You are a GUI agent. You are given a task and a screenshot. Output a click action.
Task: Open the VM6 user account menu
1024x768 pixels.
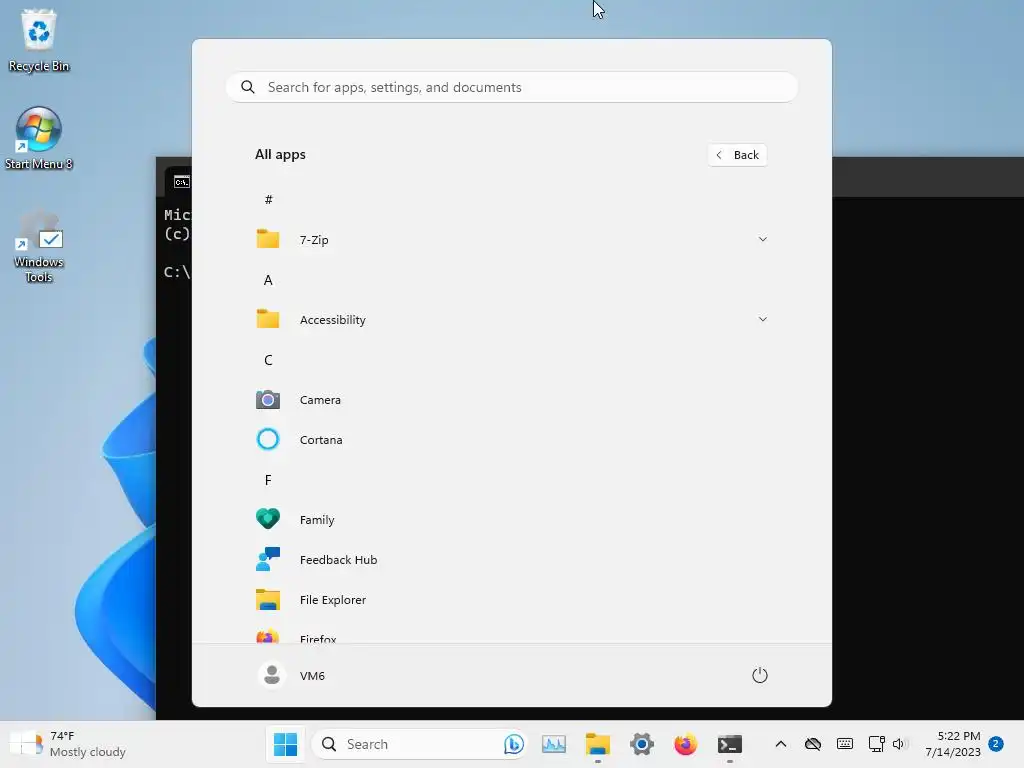pos(291,675)
